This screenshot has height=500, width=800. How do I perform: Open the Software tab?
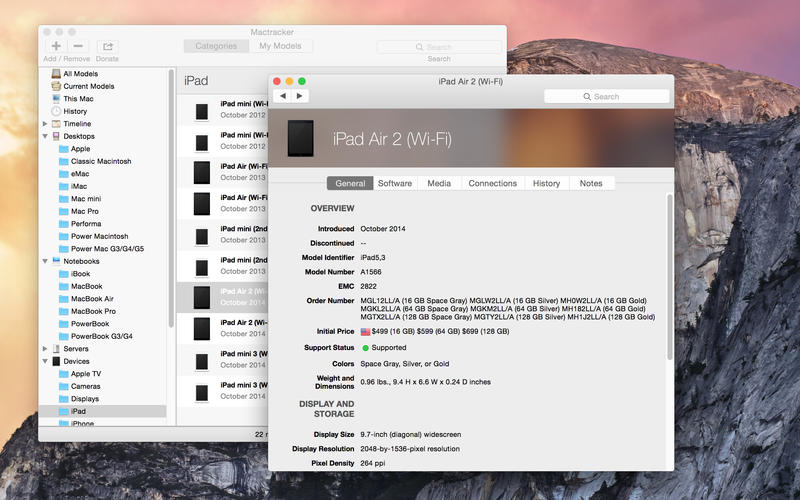coord(395,183)
